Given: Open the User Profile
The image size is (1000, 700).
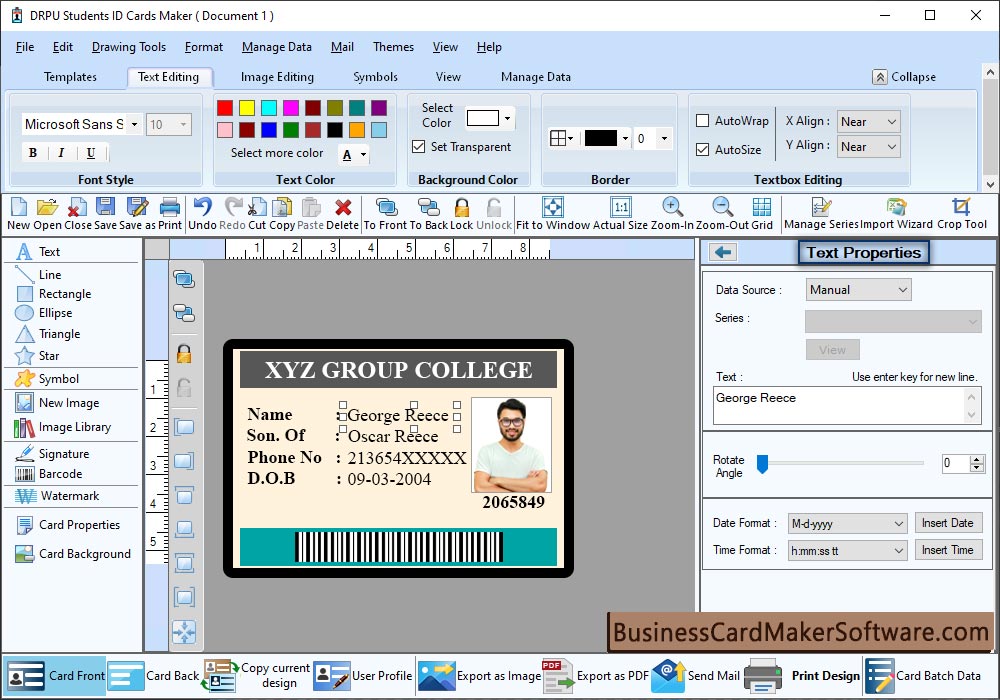Looking at the screenshot, I should click(363, 676).
